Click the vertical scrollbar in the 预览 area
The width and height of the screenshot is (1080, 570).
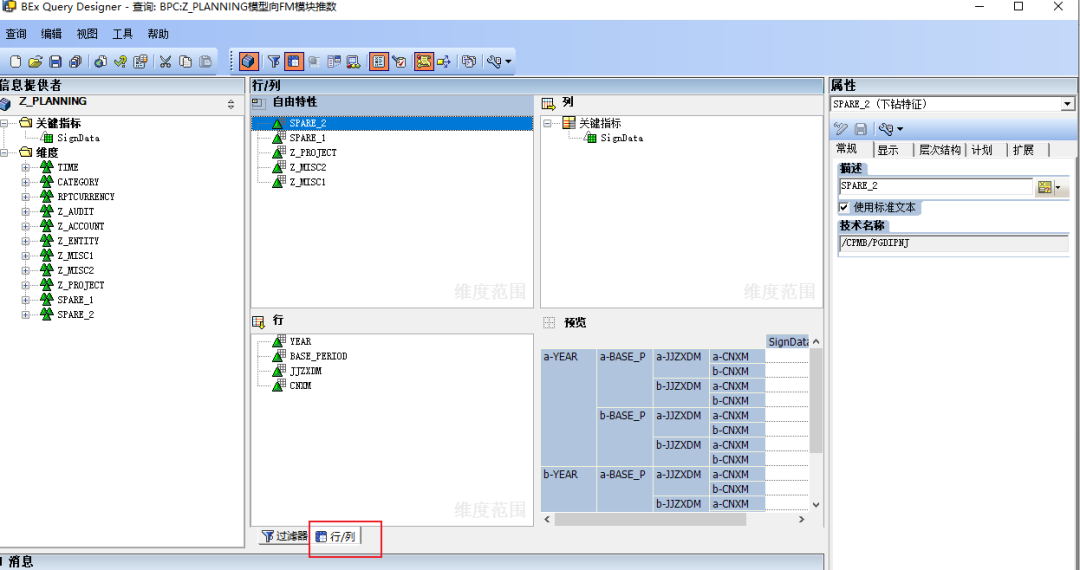pyautogui.click(x=816, y=401)
